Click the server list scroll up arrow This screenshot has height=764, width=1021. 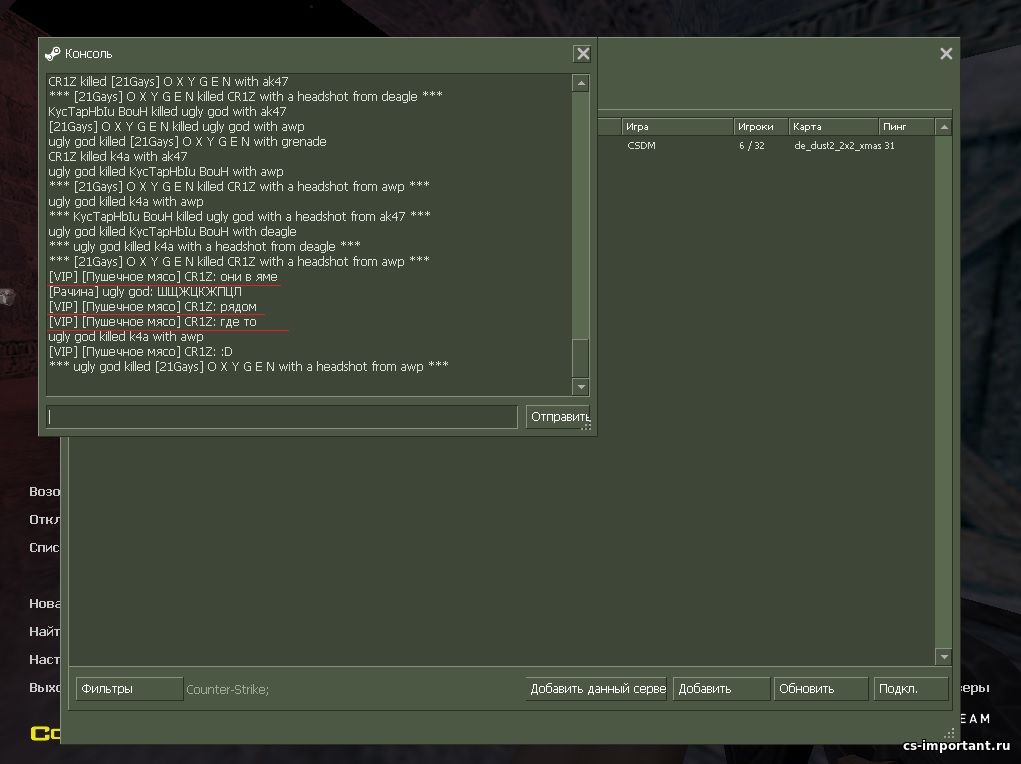coord(944,126)
